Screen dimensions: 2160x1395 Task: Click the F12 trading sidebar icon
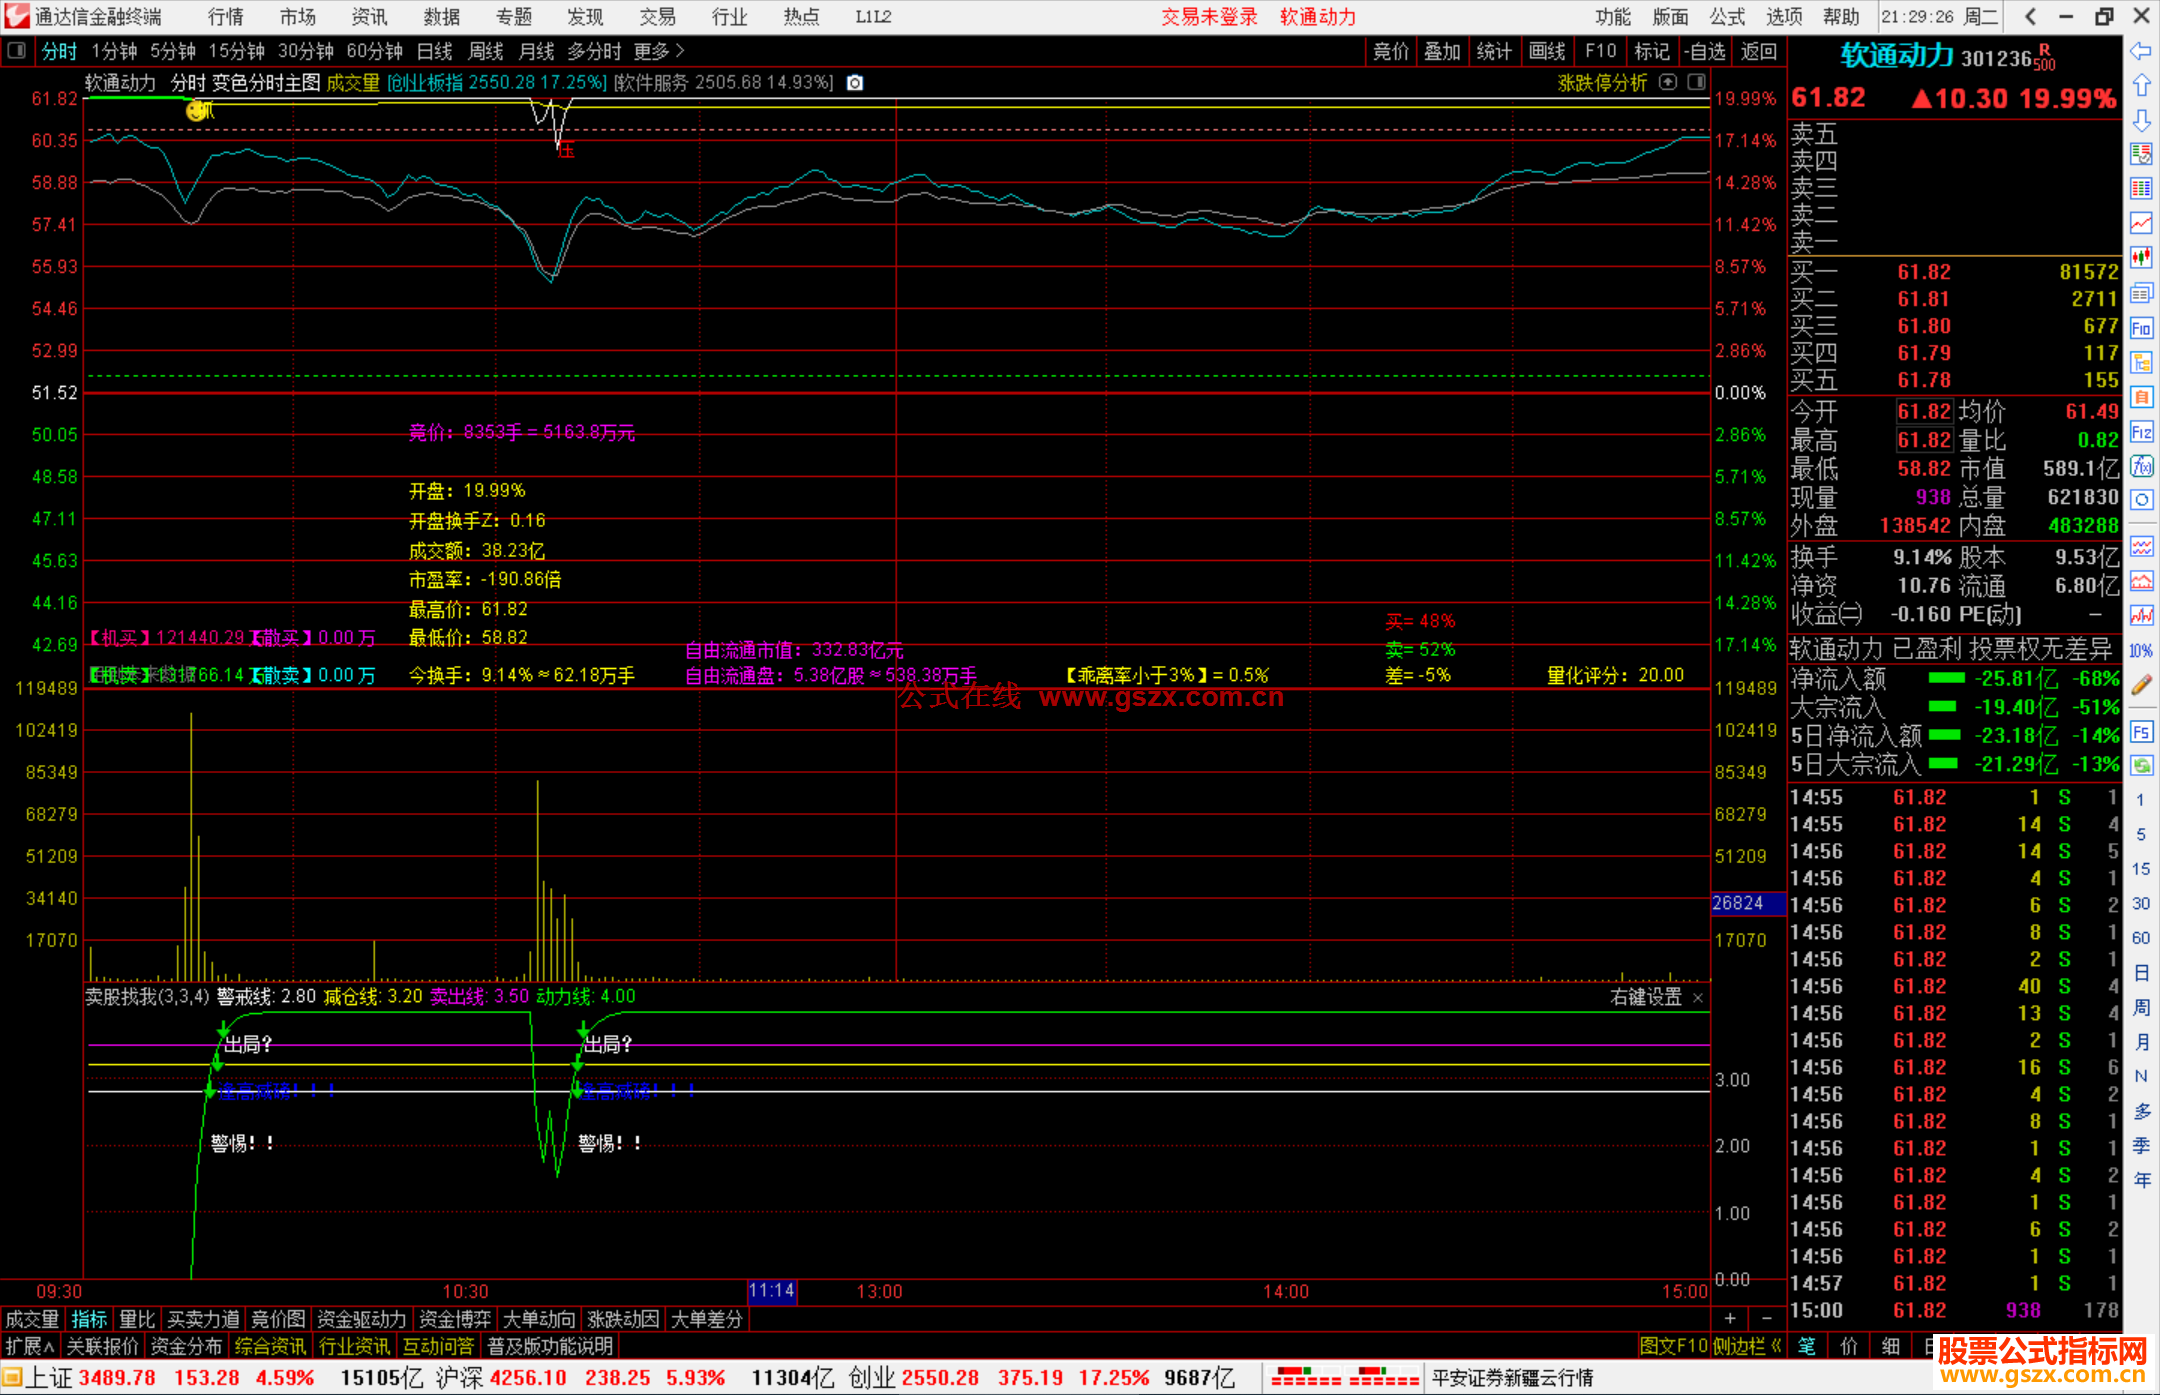pos(2141,432)
